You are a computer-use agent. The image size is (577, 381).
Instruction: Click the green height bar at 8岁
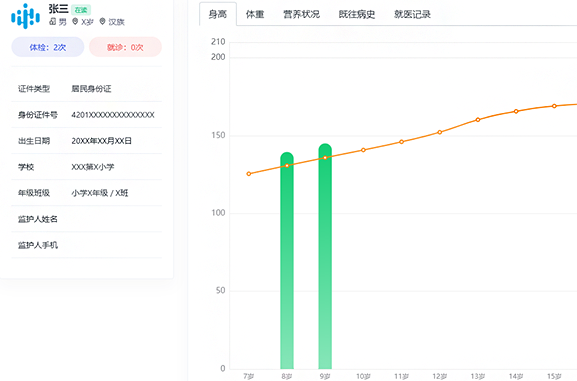(287, 261)
